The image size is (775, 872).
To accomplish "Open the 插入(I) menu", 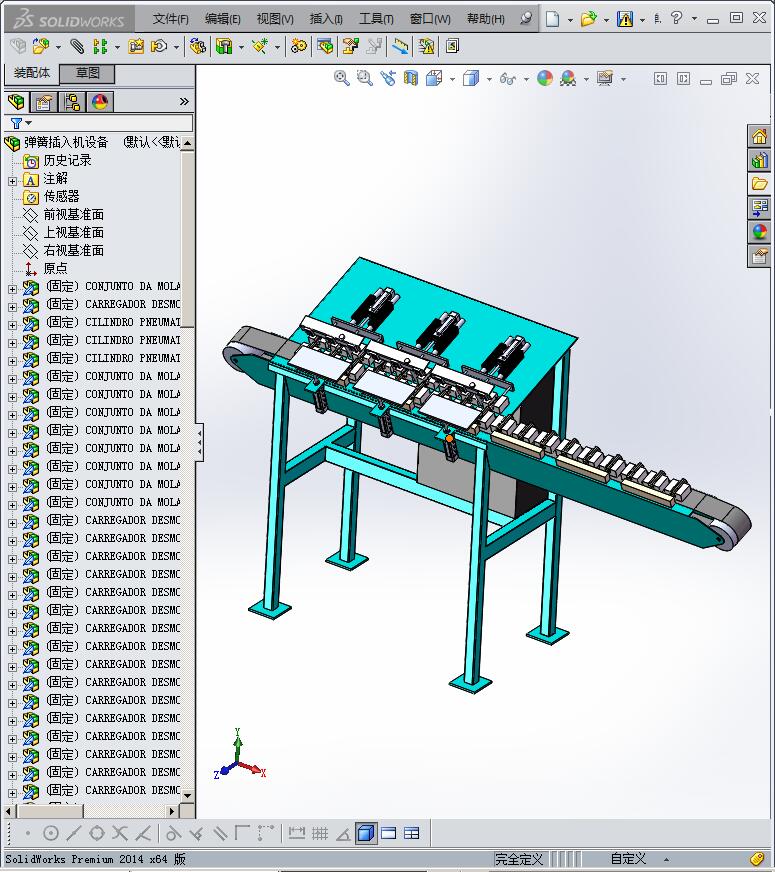I will [x=326, y=19].
